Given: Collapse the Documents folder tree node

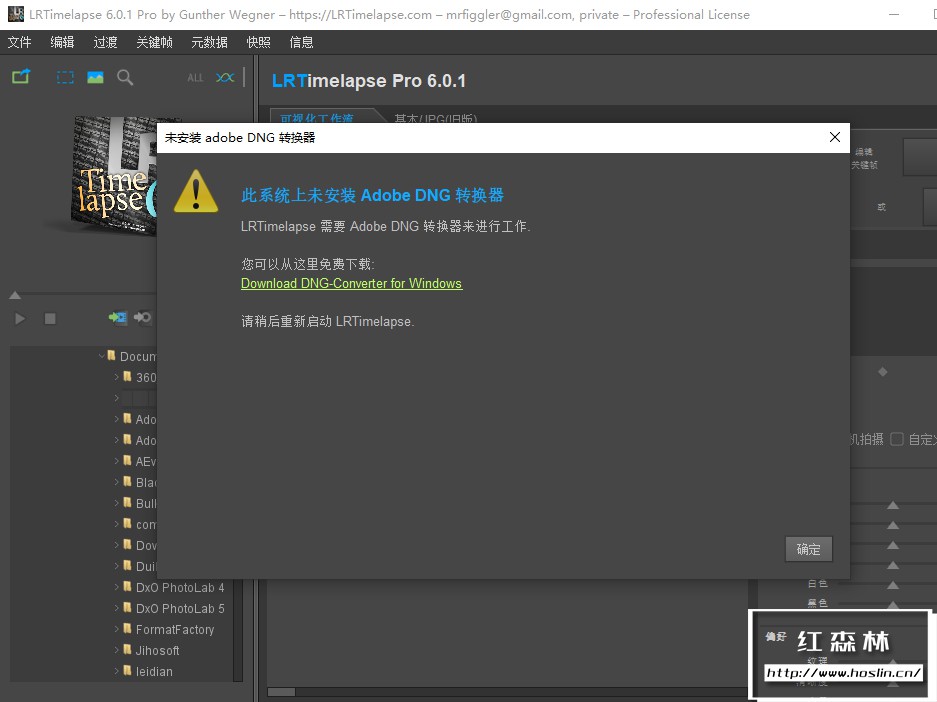Looking at the screenshot, I should (102, 356).
